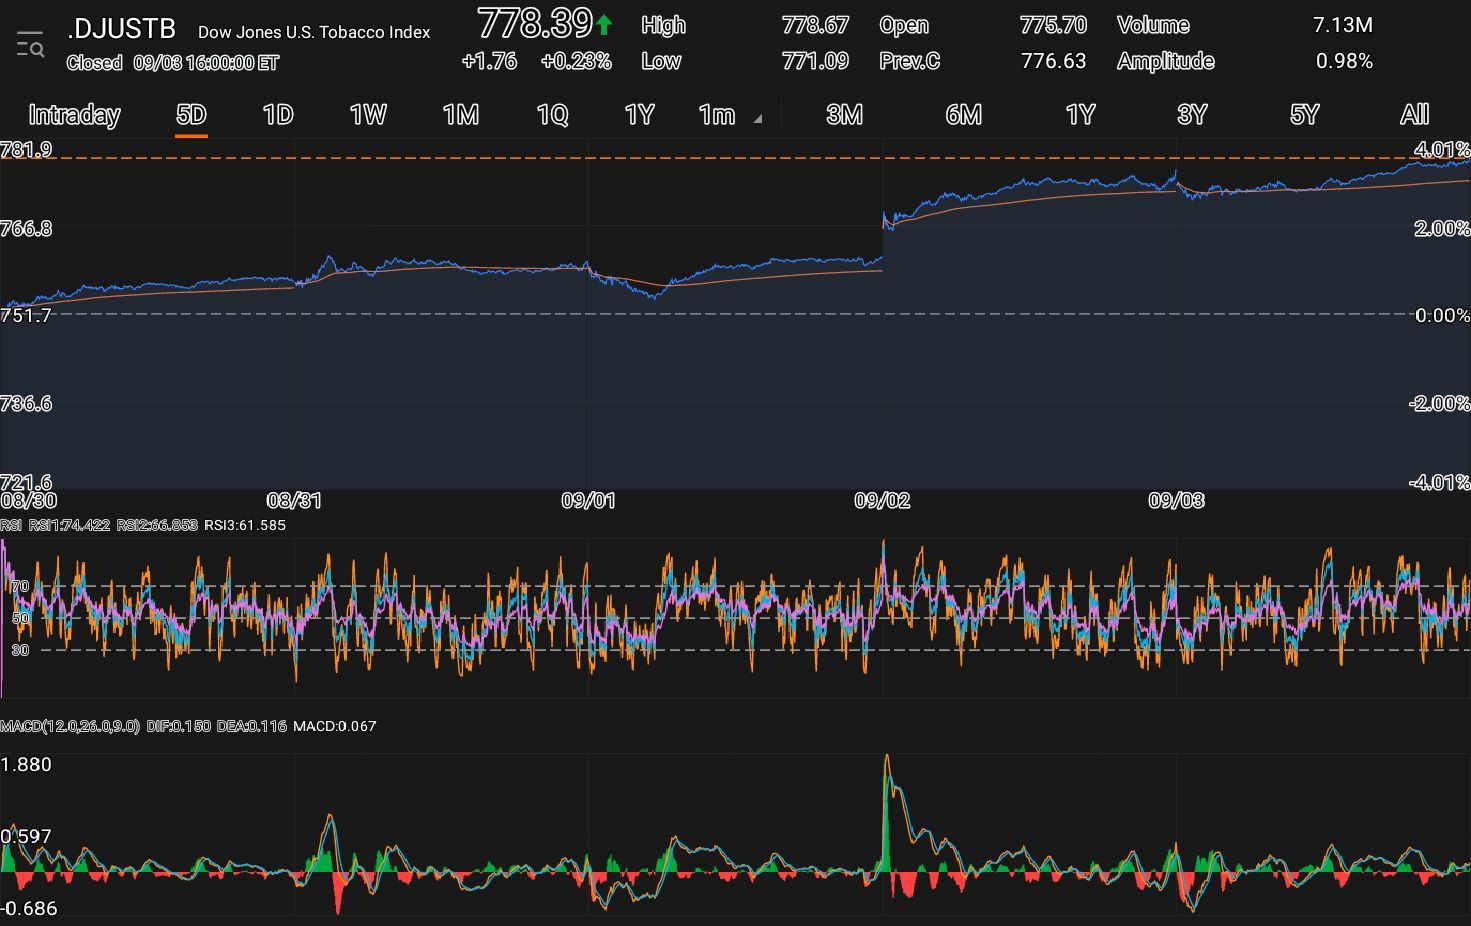This screenshot has height=926, width=1471.
Task: Click the 09/01 date marker on axis
Action: 588,501
